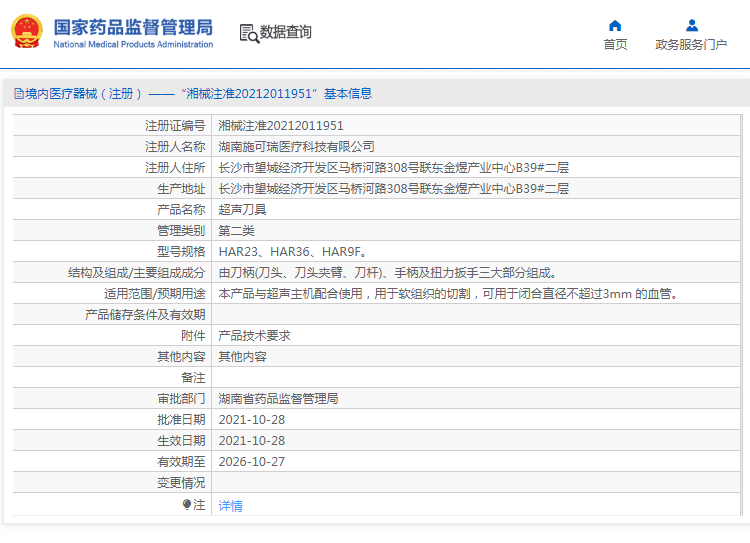Click the 数据查询 label
750x543 pixels.
(286, 32)
